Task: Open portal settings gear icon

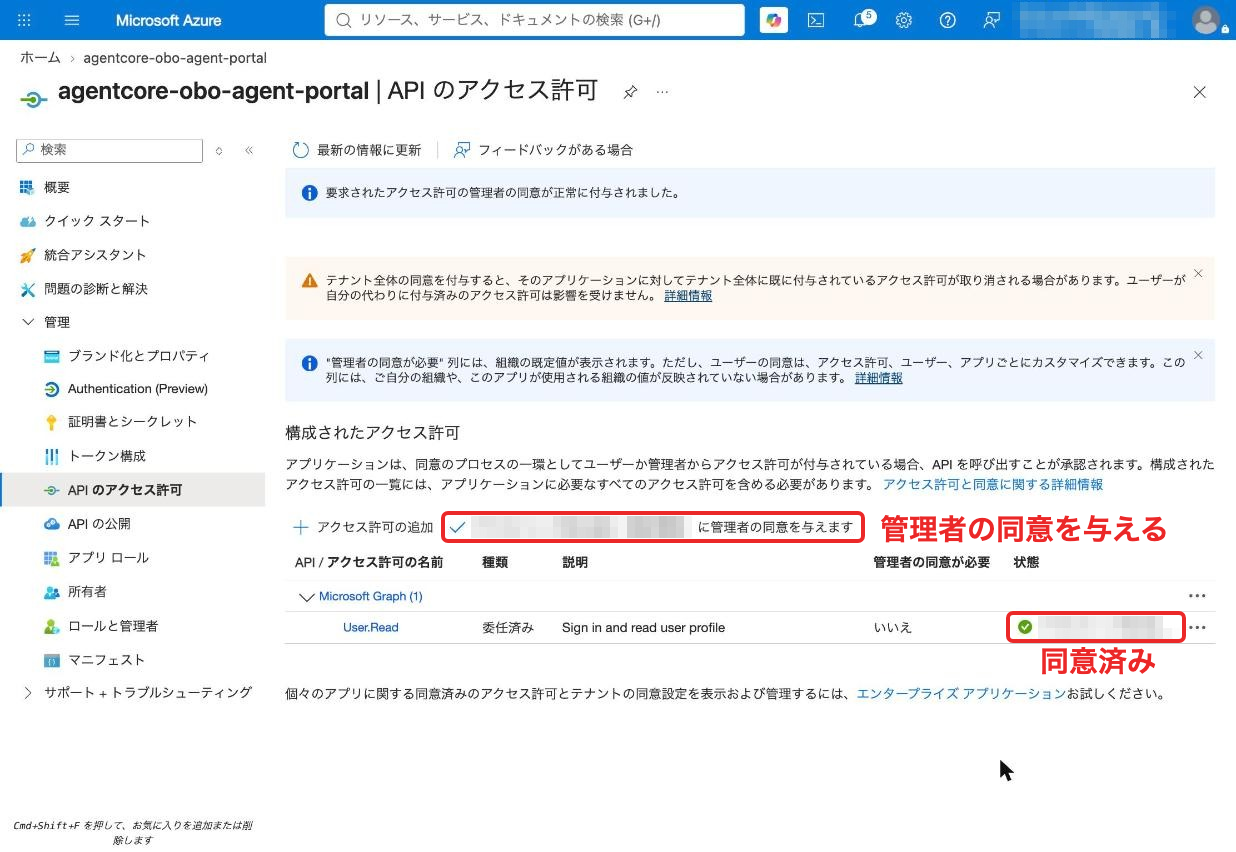Action: (904, 20)
